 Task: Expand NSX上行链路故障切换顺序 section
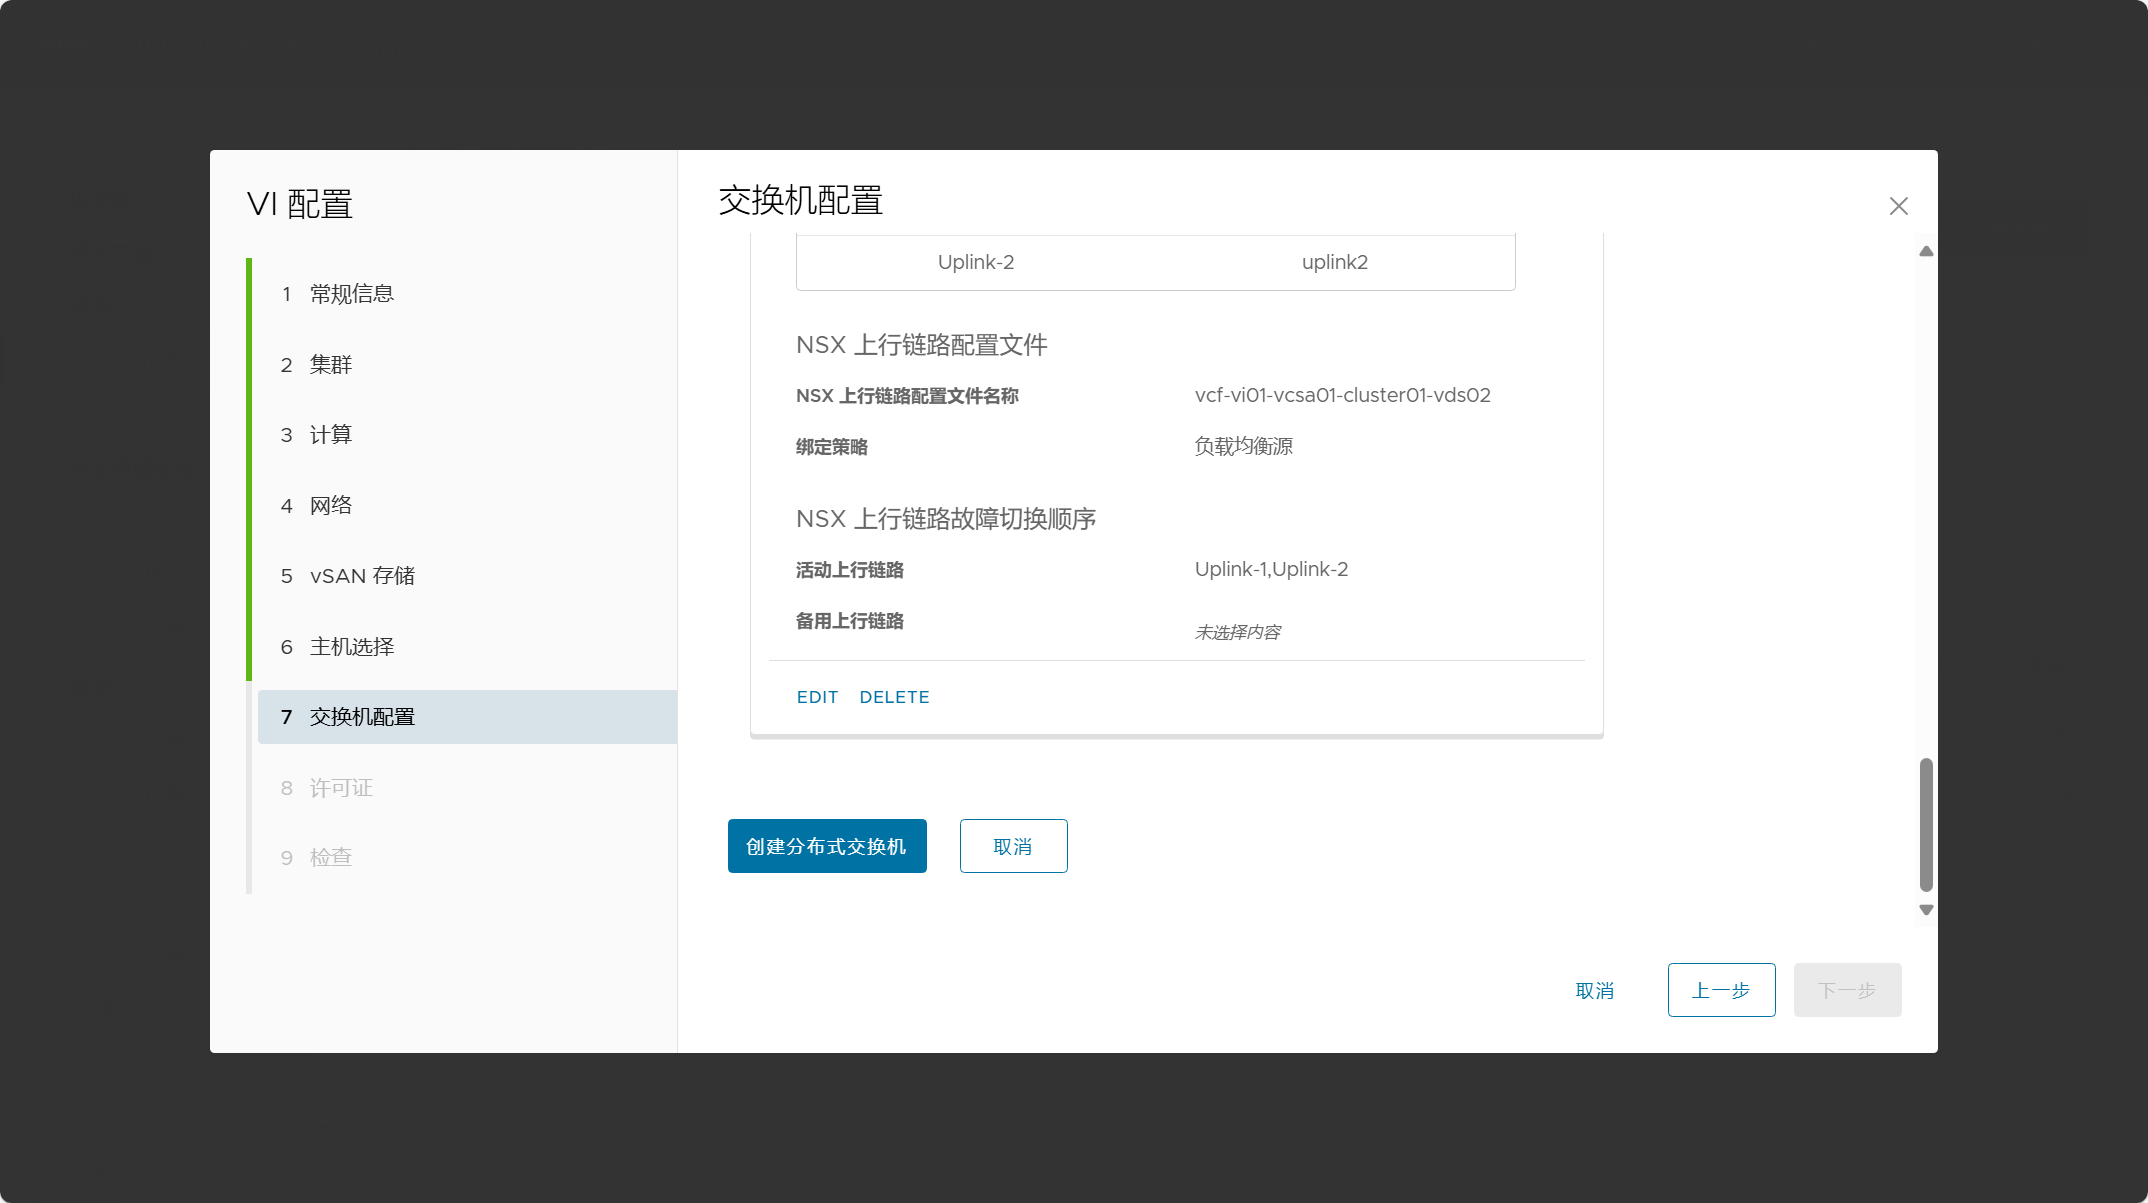pos(944,518)
